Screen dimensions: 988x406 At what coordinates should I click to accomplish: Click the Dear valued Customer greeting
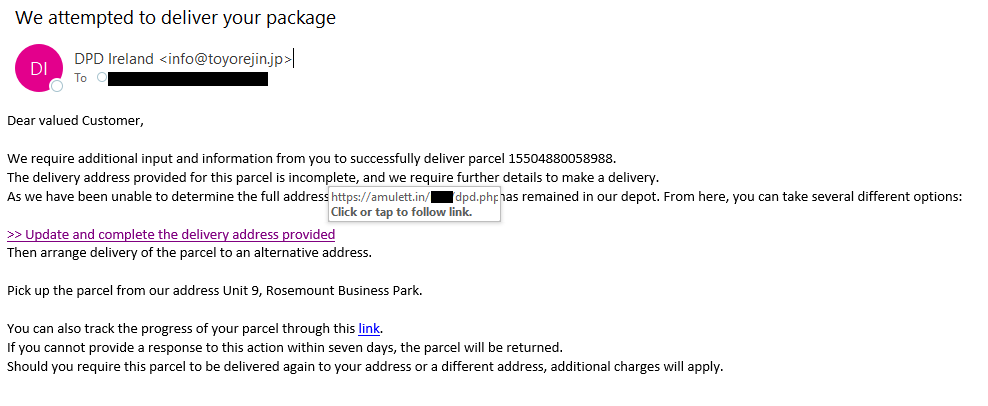click(x=75, y=120)
